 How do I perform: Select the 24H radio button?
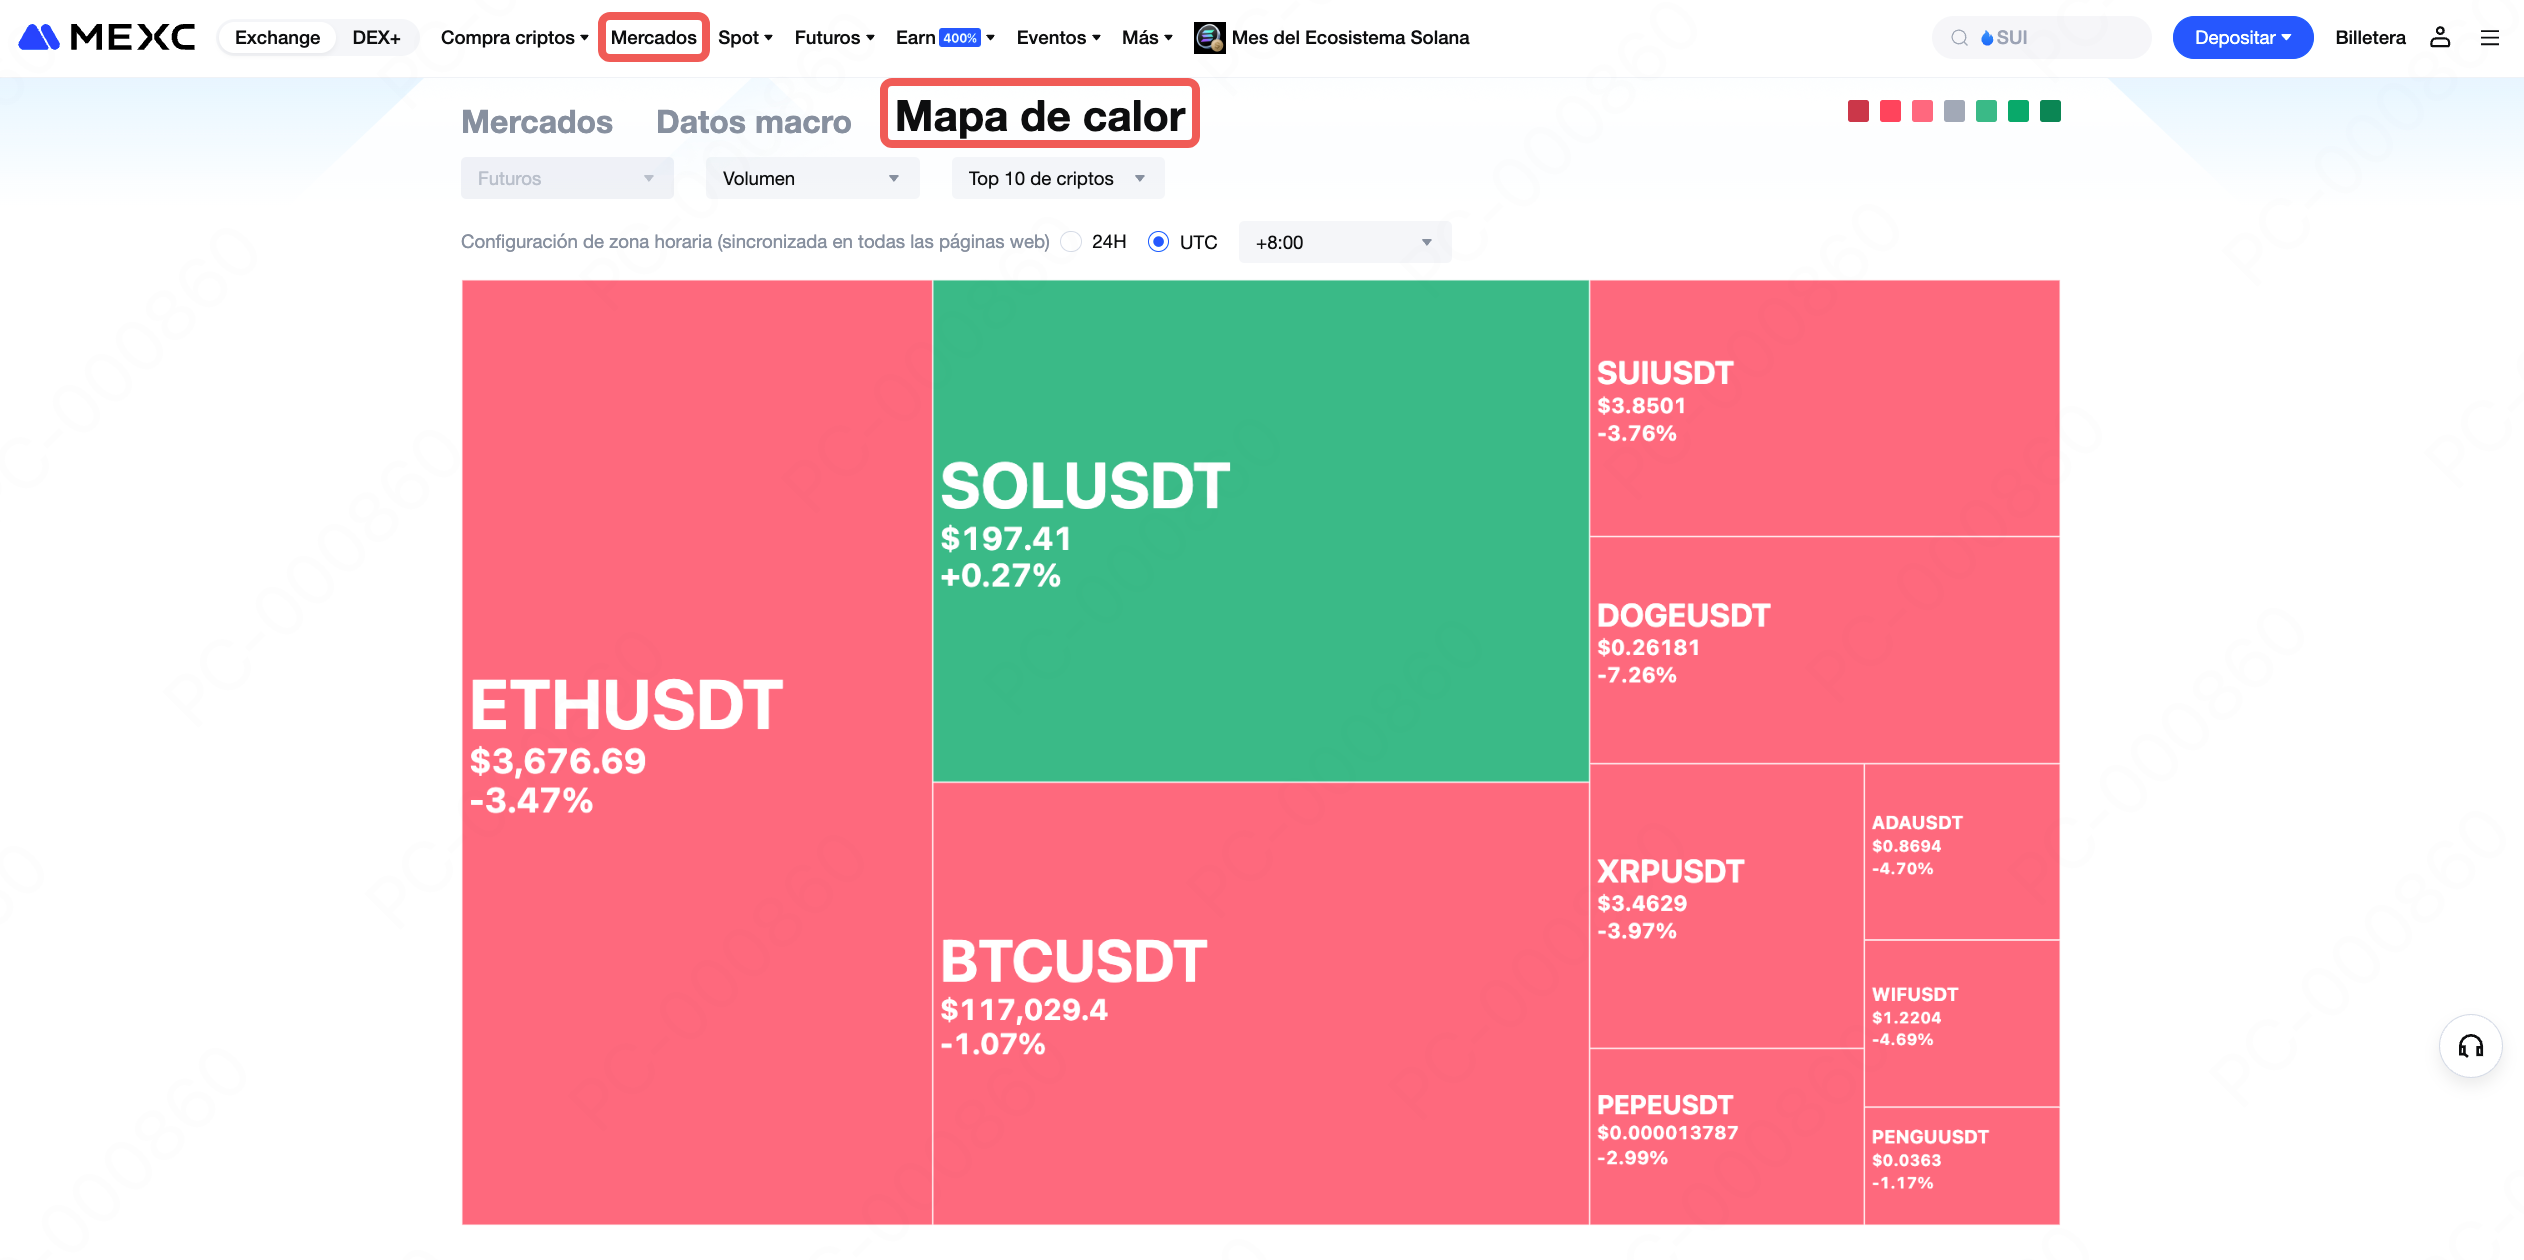click(x=1071, y=242)
